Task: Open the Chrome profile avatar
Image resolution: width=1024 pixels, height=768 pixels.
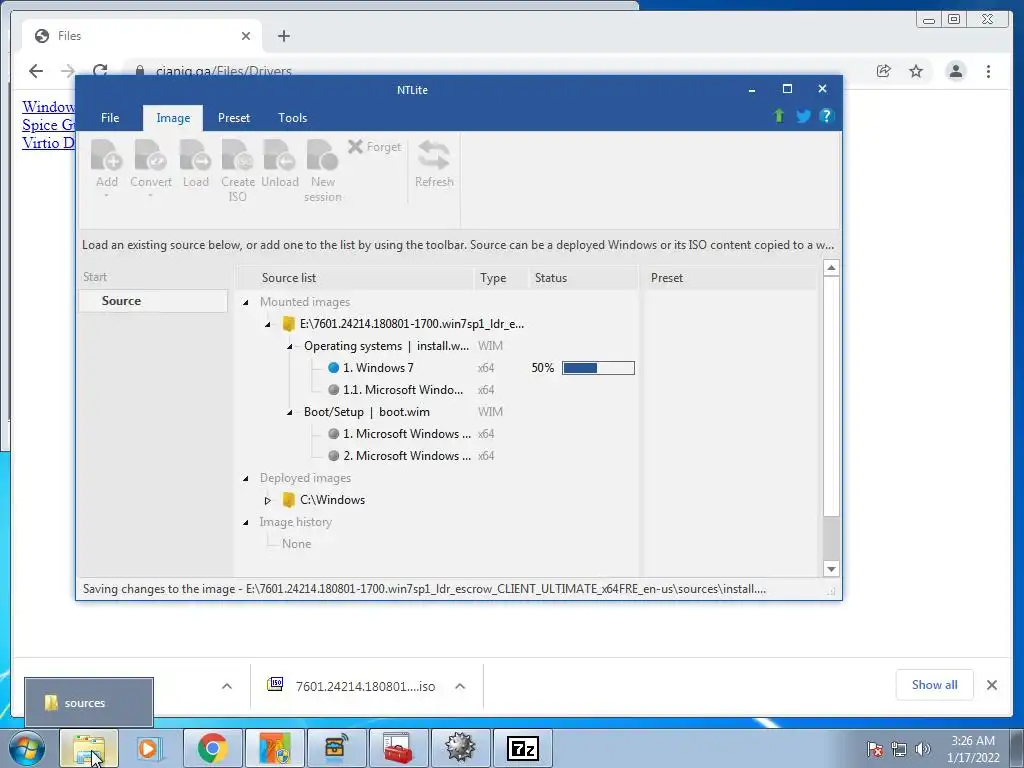Action: (955, 71)
